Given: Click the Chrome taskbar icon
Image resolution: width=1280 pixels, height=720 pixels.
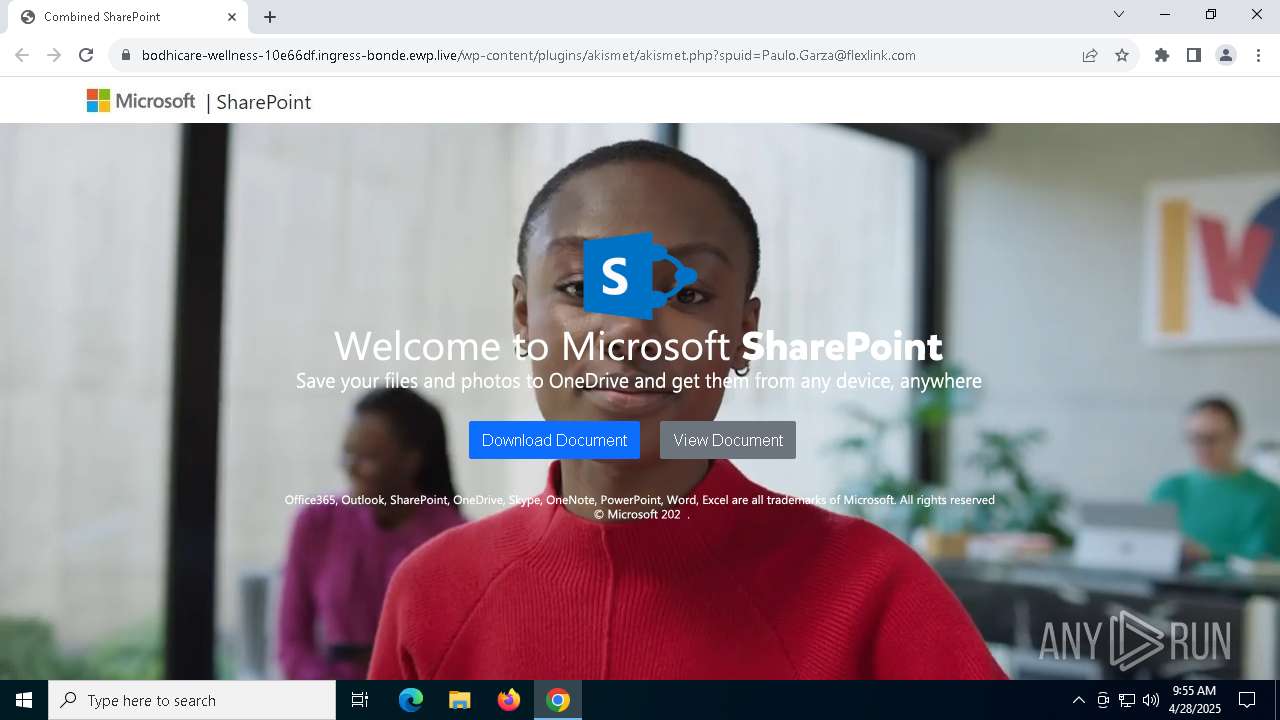Looking at the screenshot, I should tap(558, 700).
